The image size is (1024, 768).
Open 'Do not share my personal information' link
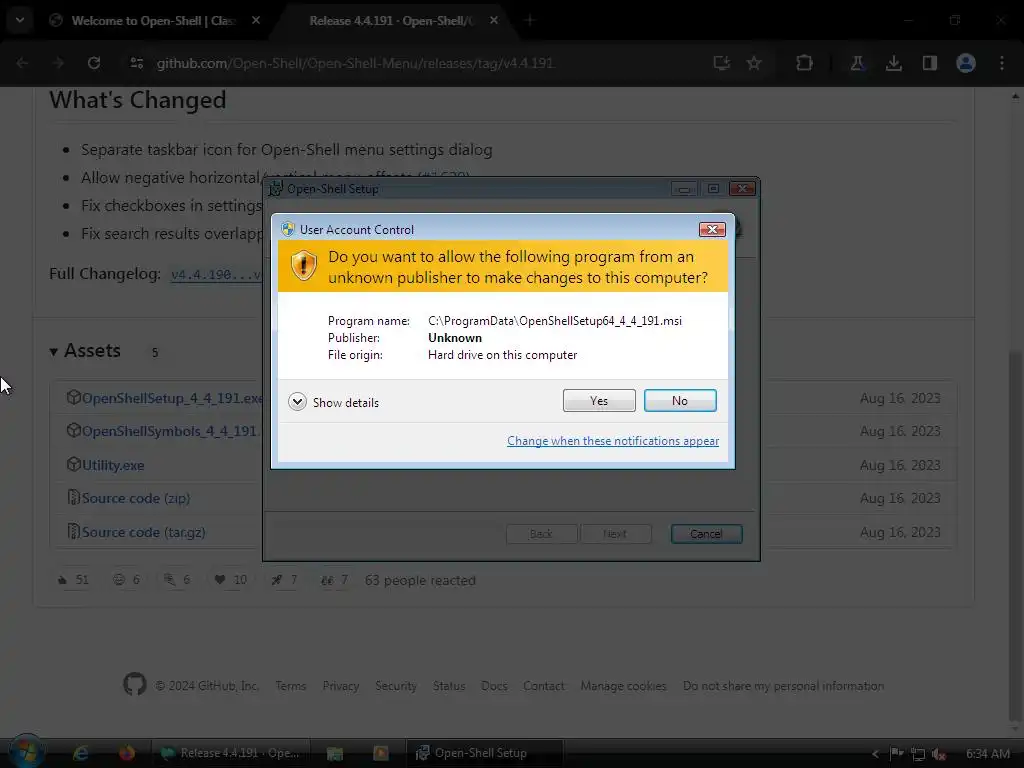pos(784,686)
